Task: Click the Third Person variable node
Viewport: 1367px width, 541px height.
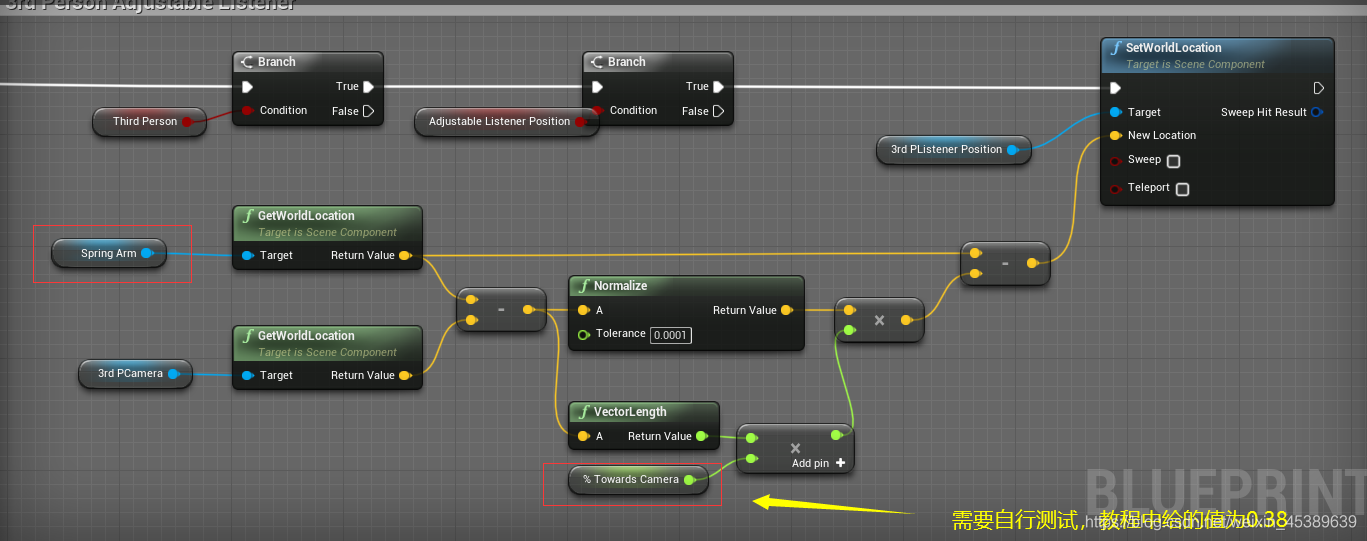Action: [149, 121]
